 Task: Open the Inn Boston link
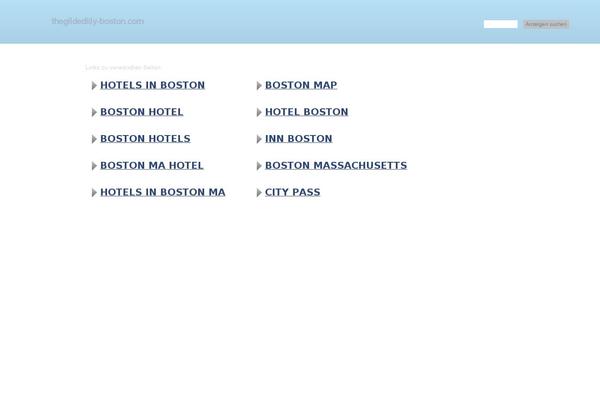point(298,139)
